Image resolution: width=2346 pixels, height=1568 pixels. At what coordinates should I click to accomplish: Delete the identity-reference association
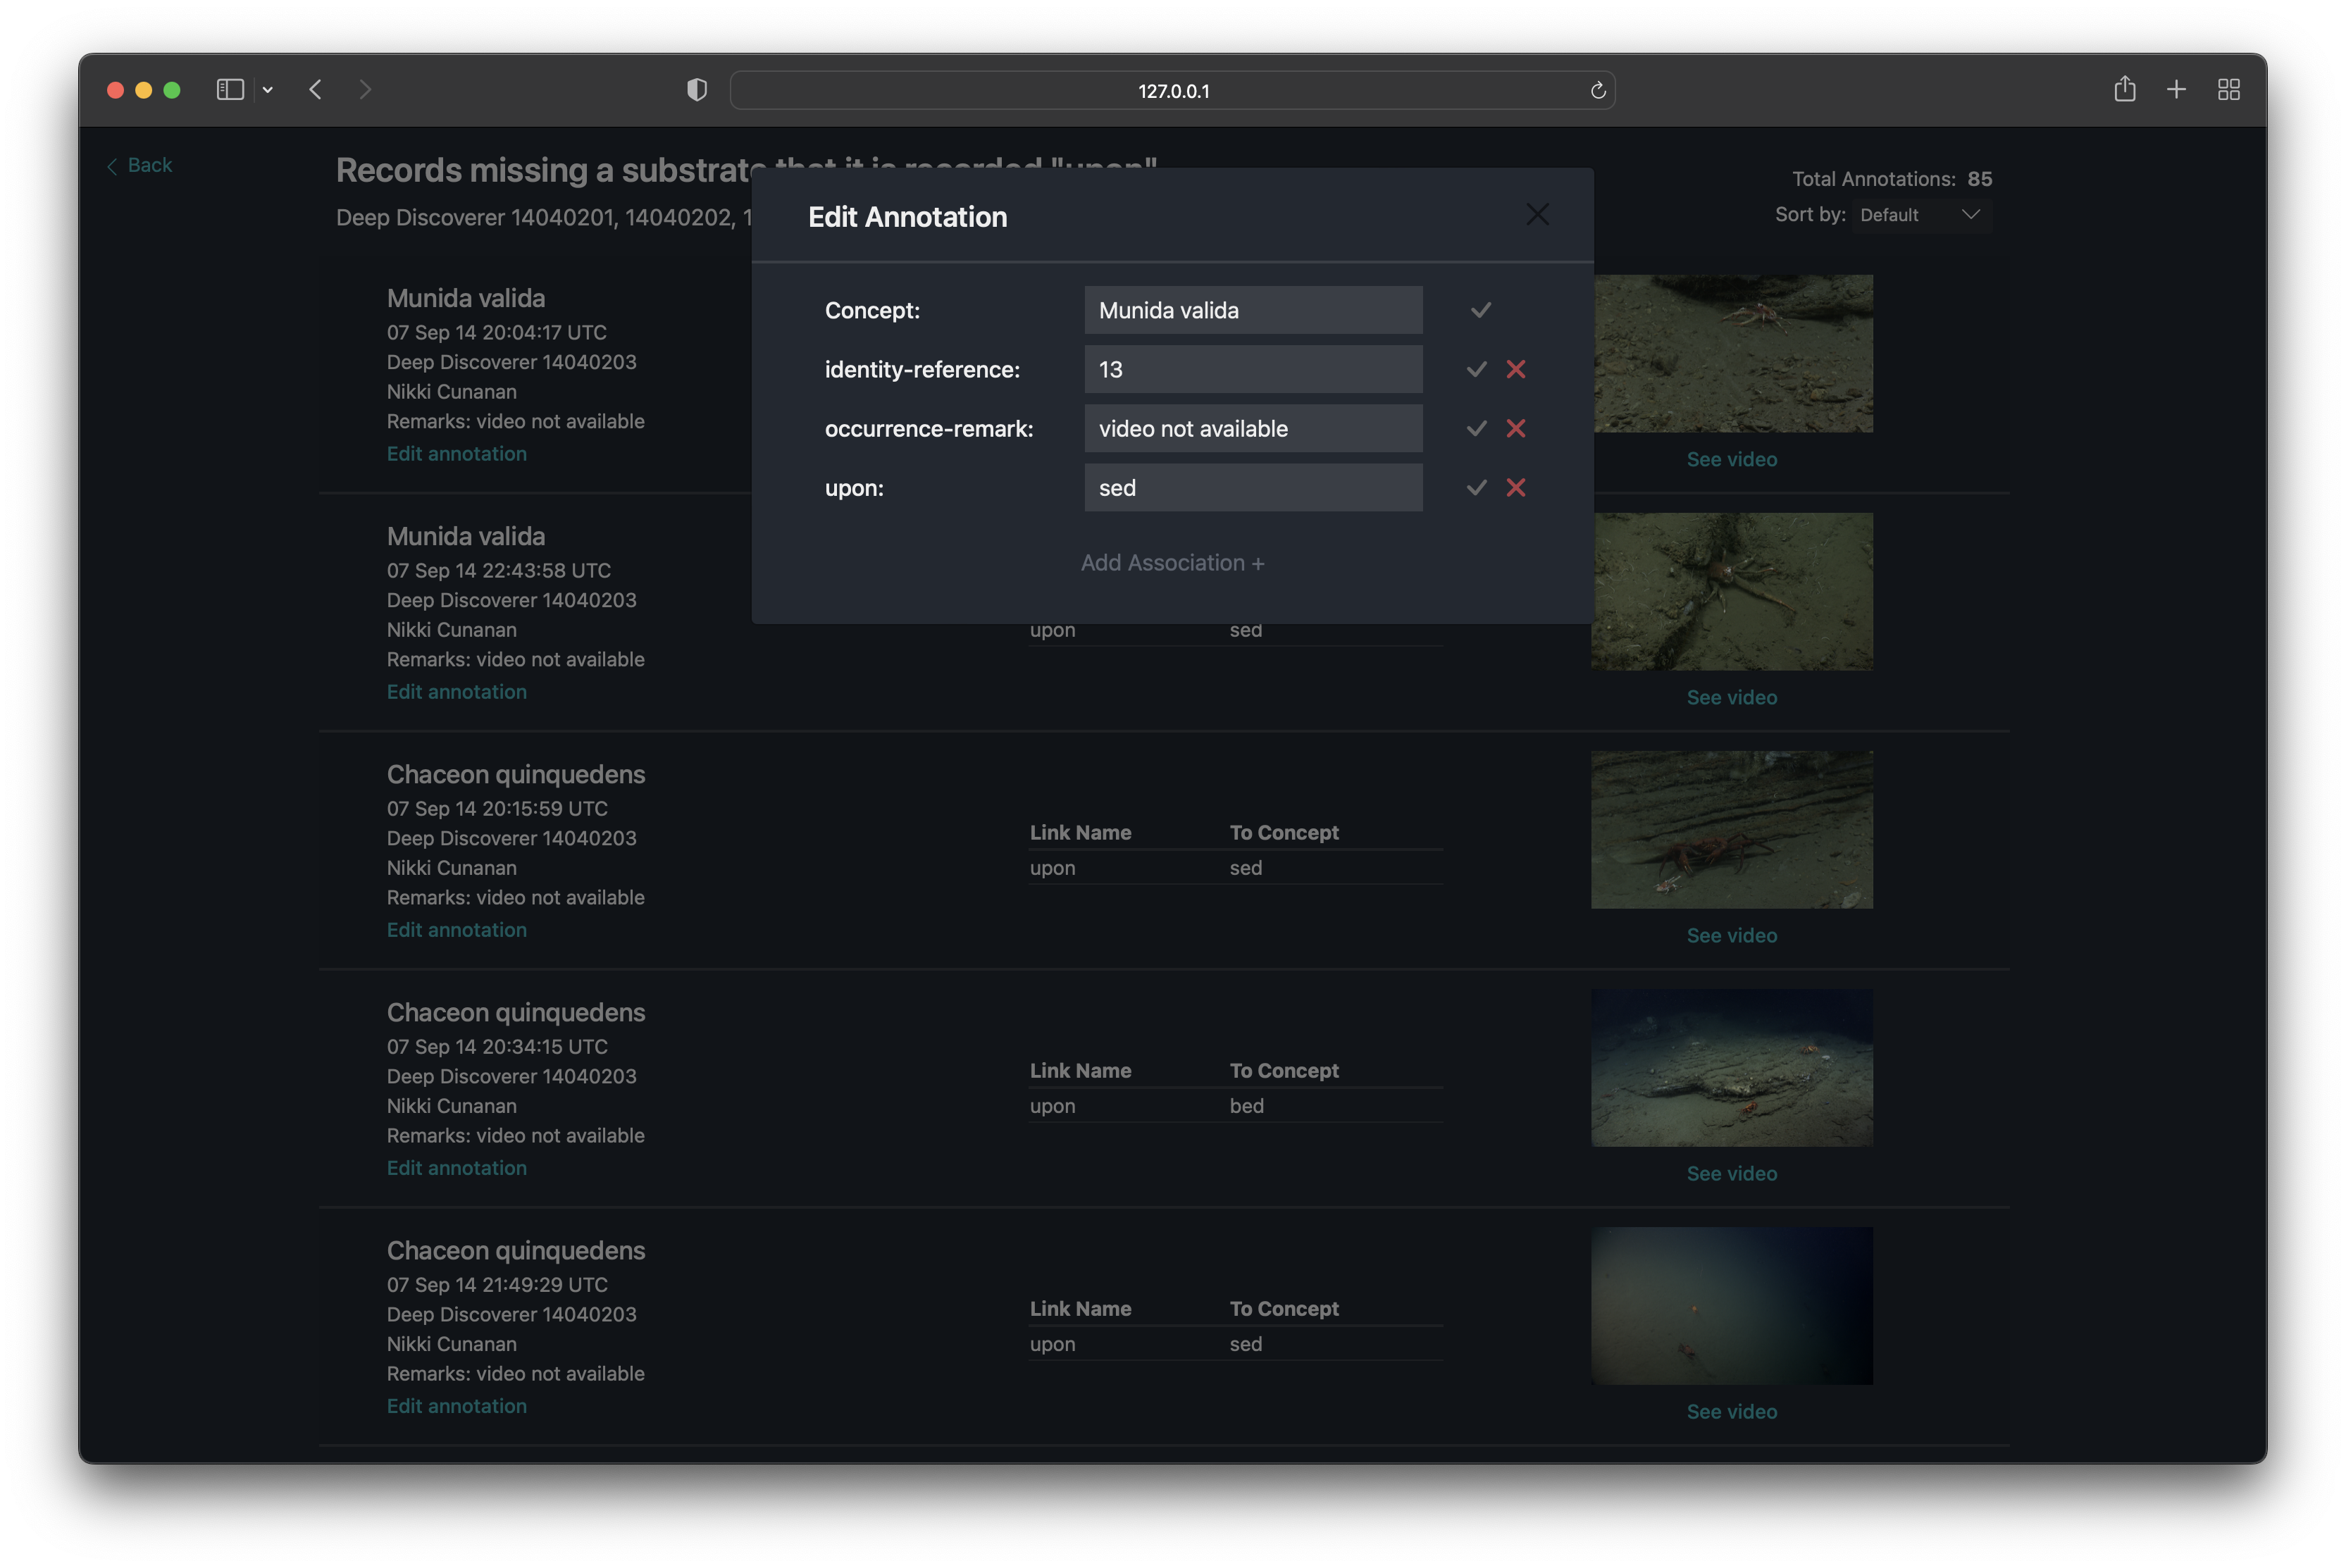pos(1516,369)
